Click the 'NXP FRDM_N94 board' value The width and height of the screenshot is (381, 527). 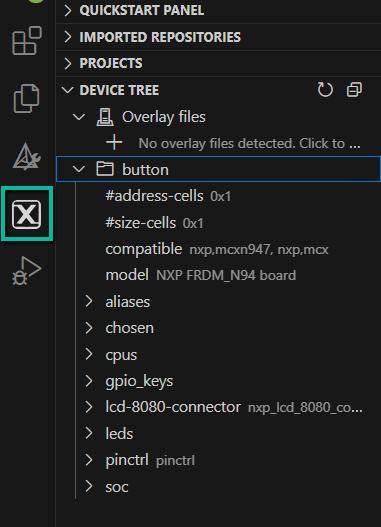226,276
